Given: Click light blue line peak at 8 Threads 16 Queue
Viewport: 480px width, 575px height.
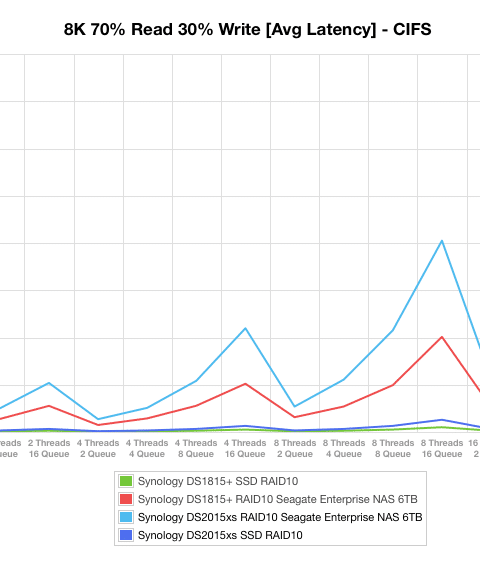Looking at the screenshot, I should pos(442,241).
